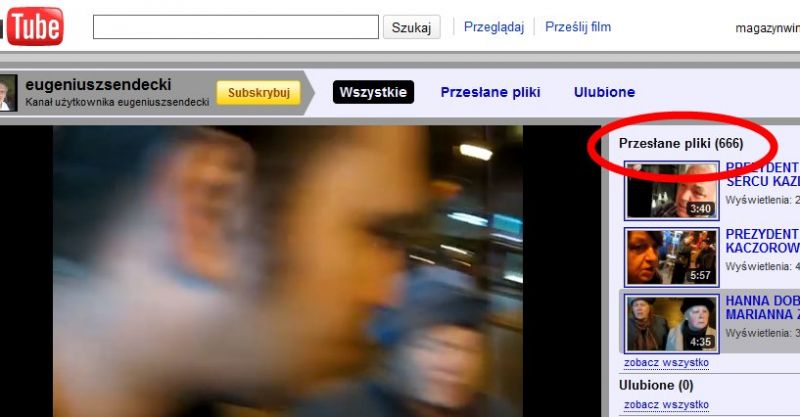Open the HANNA DOB MARIANNA video title
Screen dimensions: 800x417
(762, 307)
